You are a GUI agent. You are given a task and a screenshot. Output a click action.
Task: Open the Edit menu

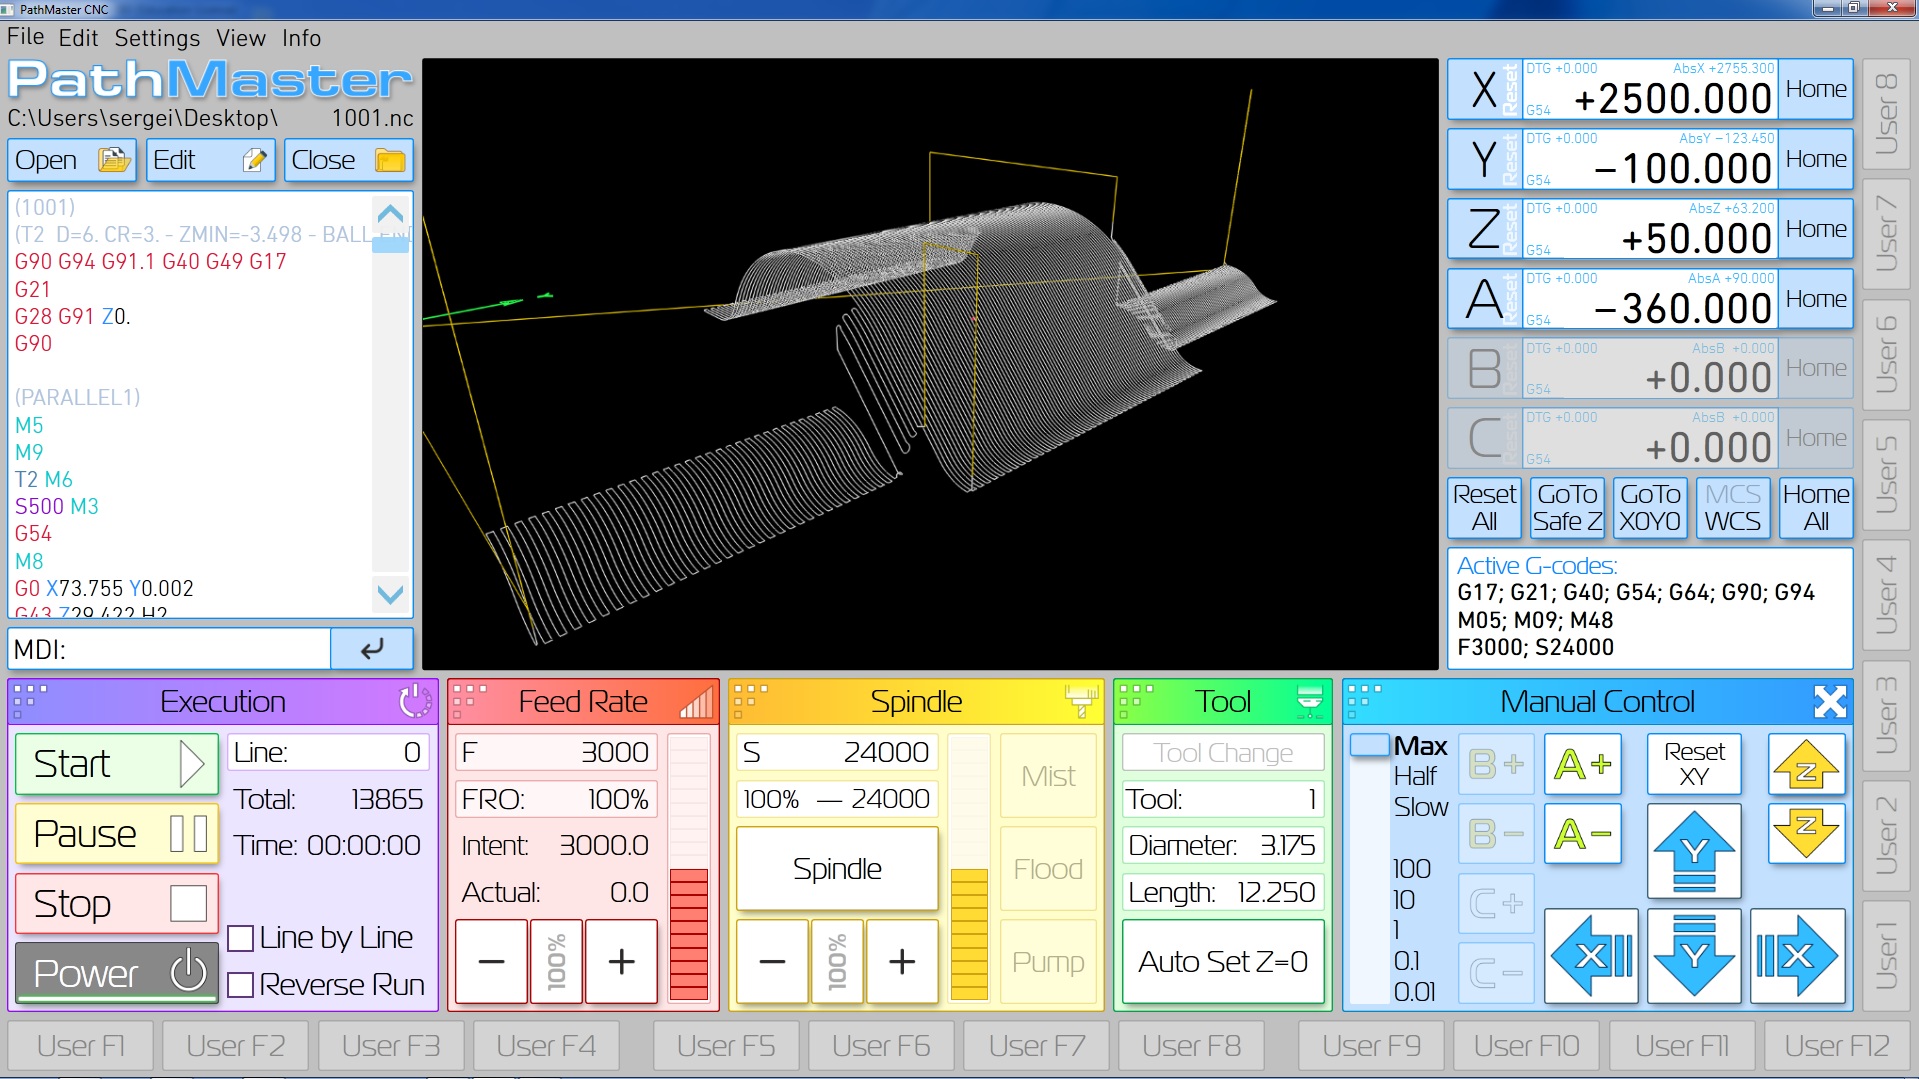78,38
